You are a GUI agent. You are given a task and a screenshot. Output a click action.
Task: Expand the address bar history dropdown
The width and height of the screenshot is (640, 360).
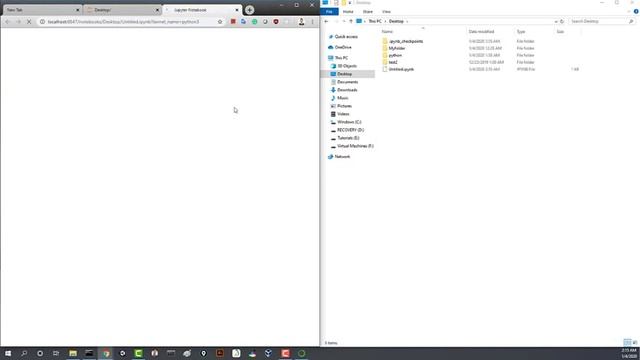point(556,21)
